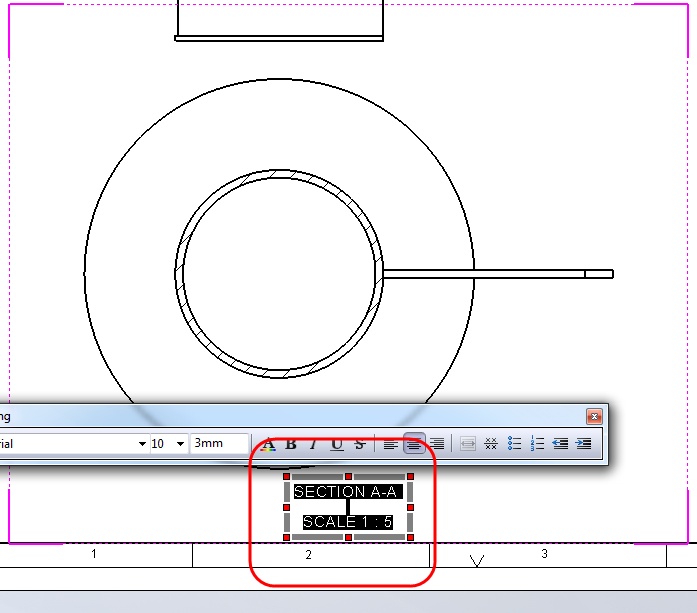The height and width of the screenshot is (613, 697).
Task: Toggle bold formatting
Action: [291, 444]
